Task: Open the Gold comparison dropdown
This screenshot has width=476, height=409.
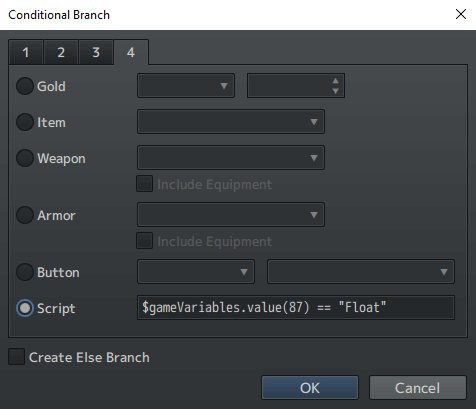Action: tap(186, 86)
